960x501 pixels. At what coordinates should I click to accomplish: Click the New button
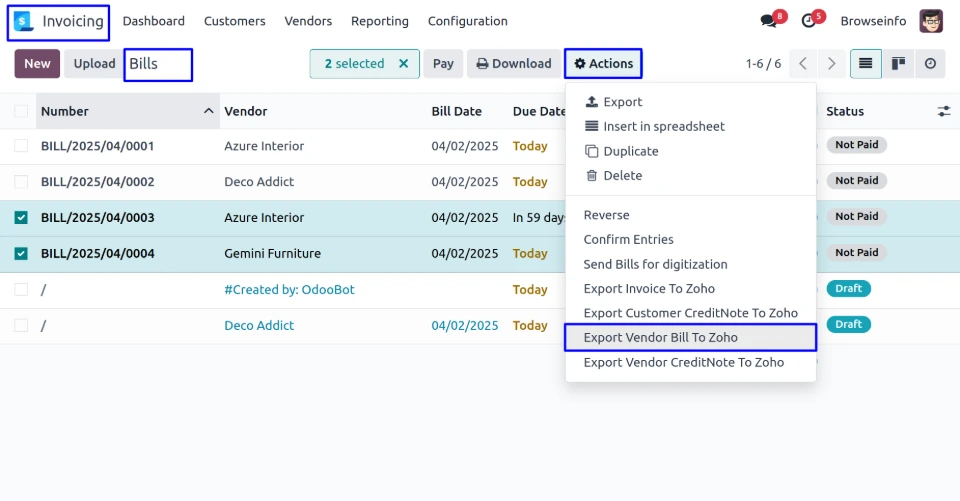pos(37,64)
